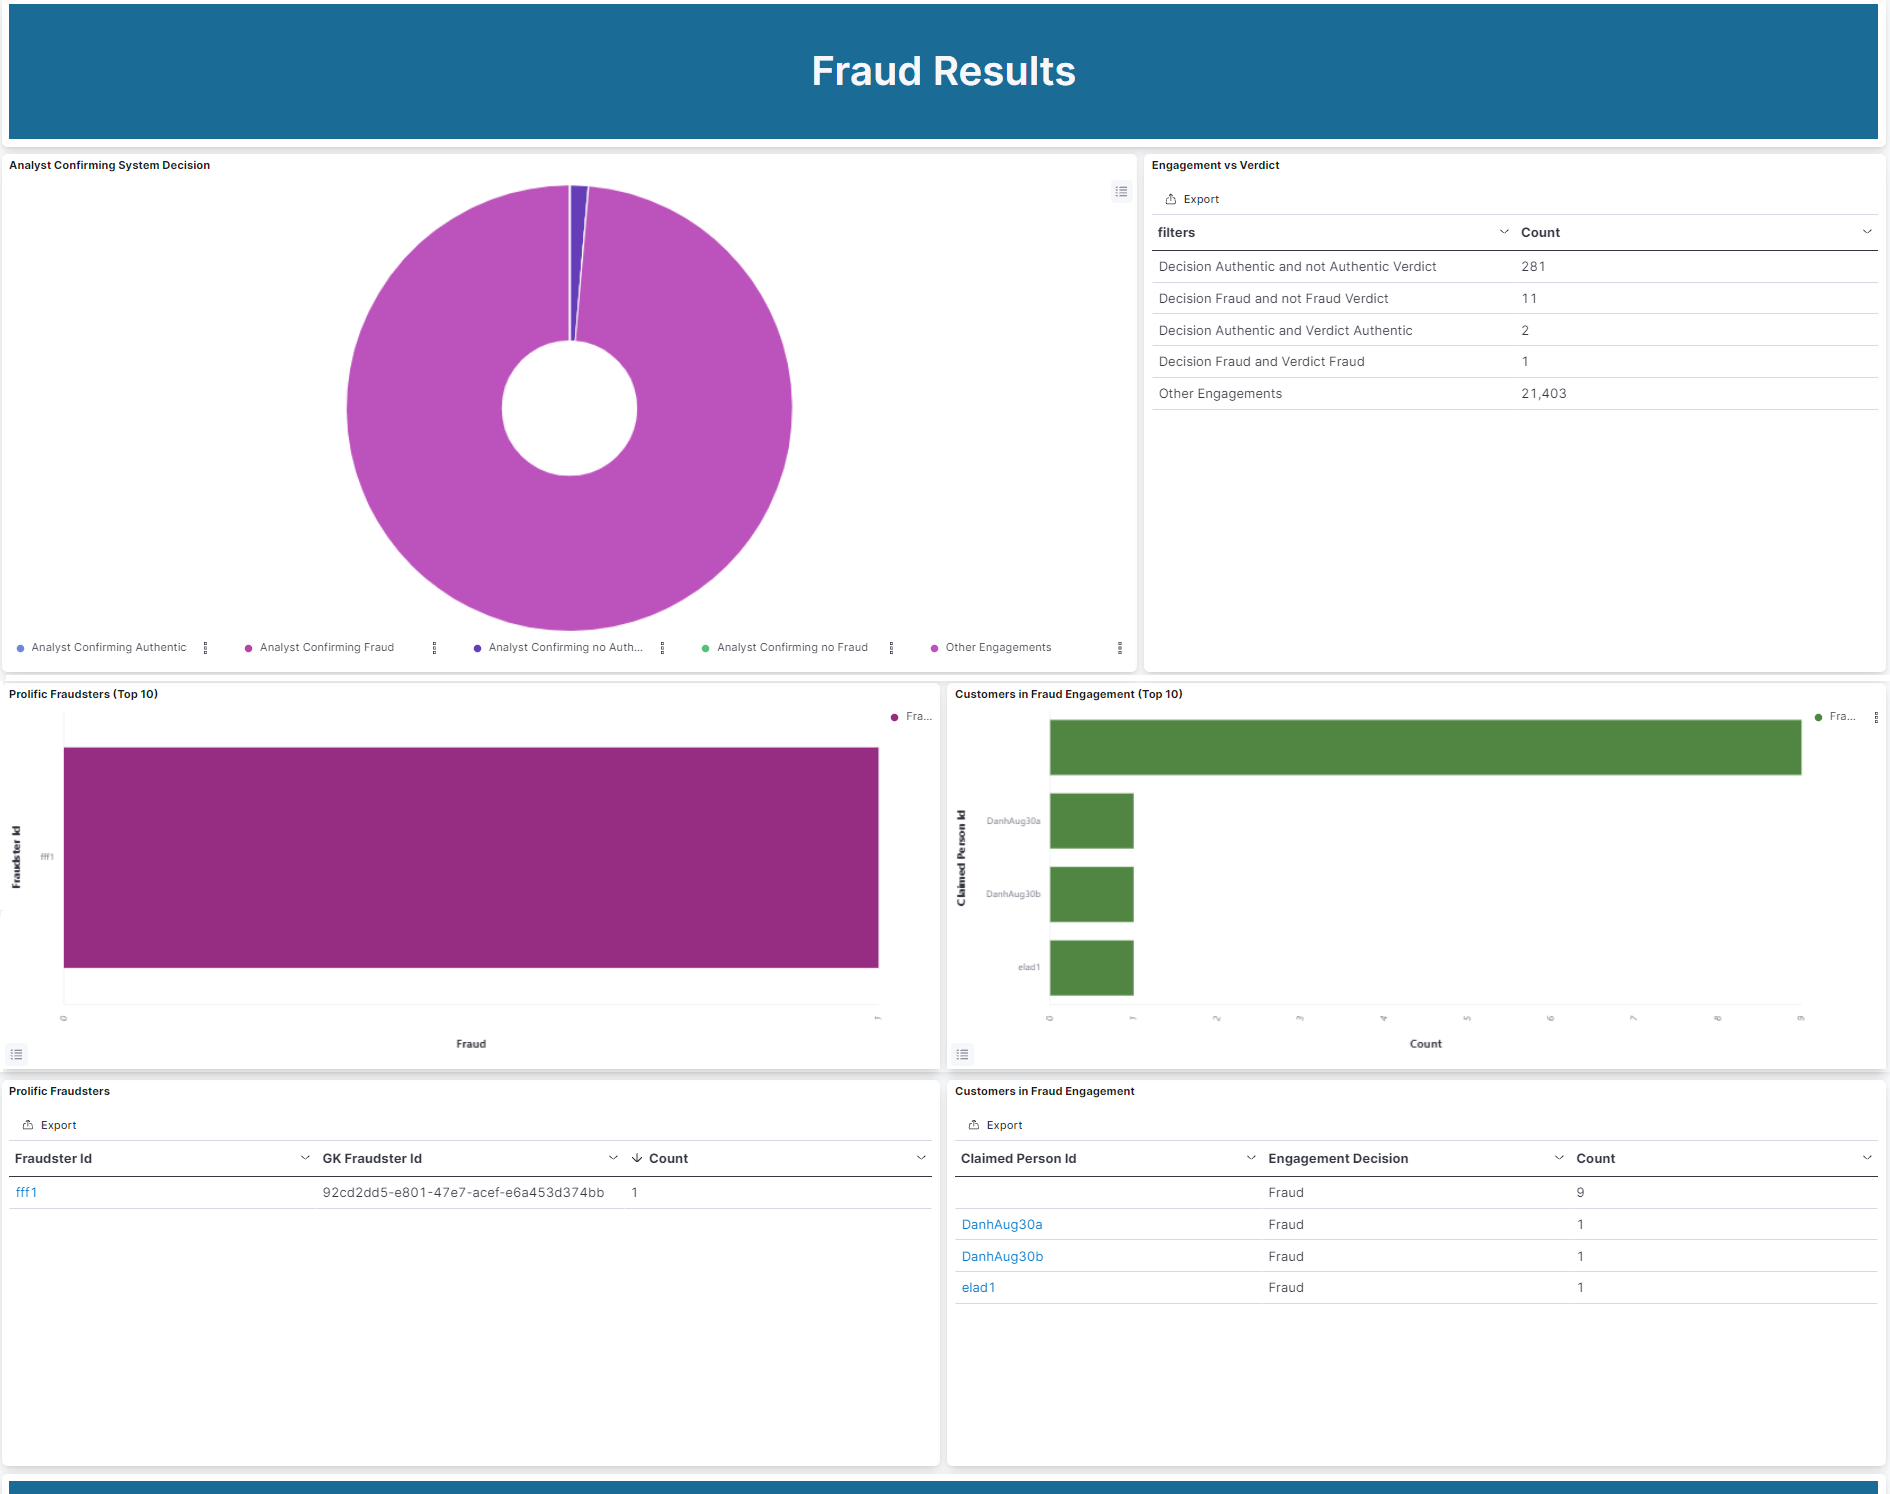Screen dimensions: 1890x1494
Task: Select Decision Fraud and Verdict Fraud row
Action: pyautogui.click(x=1515, y=362)
